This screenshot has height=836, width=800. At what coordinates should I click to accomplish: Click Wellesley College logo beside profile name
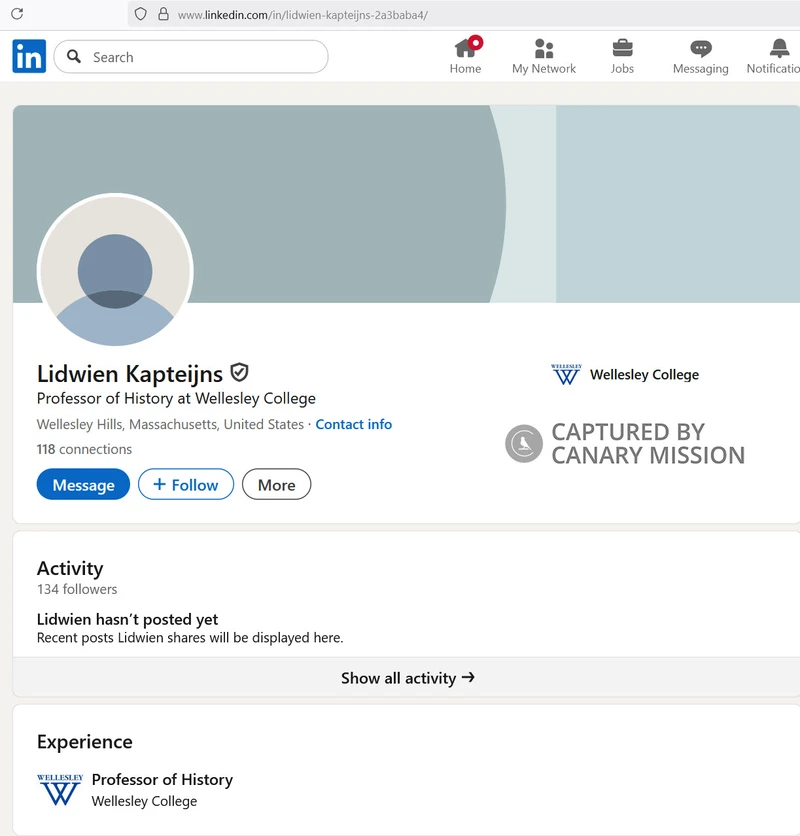pos(566,374)
